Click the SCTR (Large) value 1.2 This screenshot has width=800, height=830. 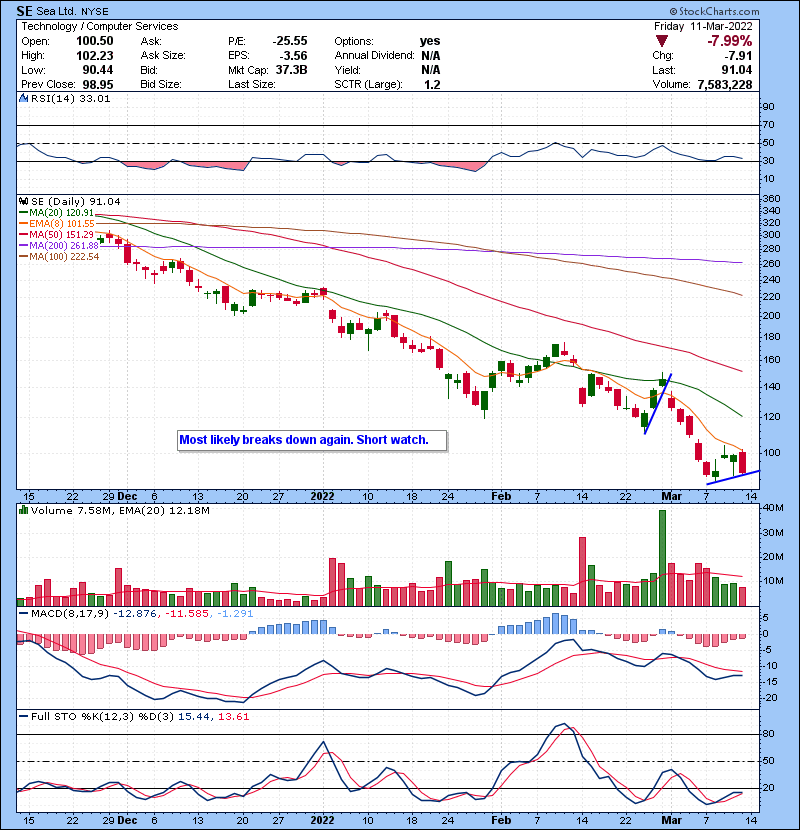click(x=432, y=84)
